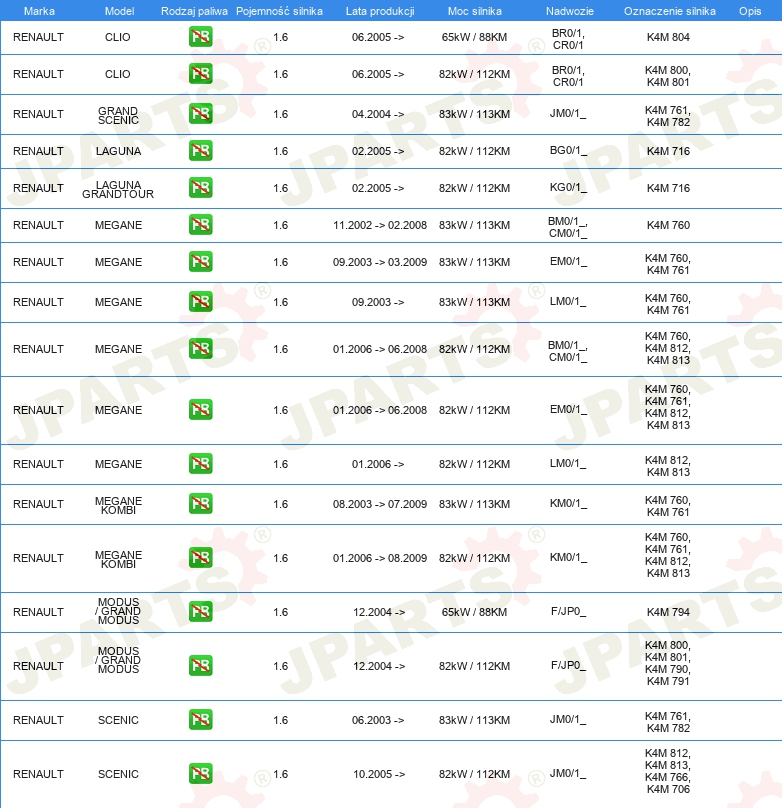The height and width of the screenshot is (808, 782).
Task: Click fuel icon in MEGANE LM0/1_ 83kW row
Action: pos(200,301)
